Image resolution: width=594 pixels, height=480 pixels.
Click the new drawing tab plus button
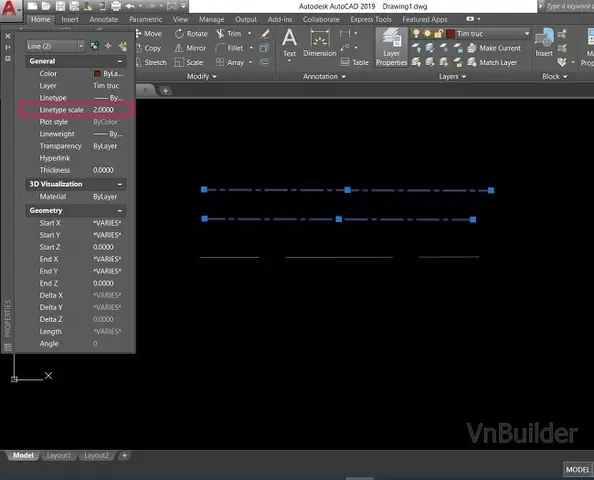[x=165, y=91]
